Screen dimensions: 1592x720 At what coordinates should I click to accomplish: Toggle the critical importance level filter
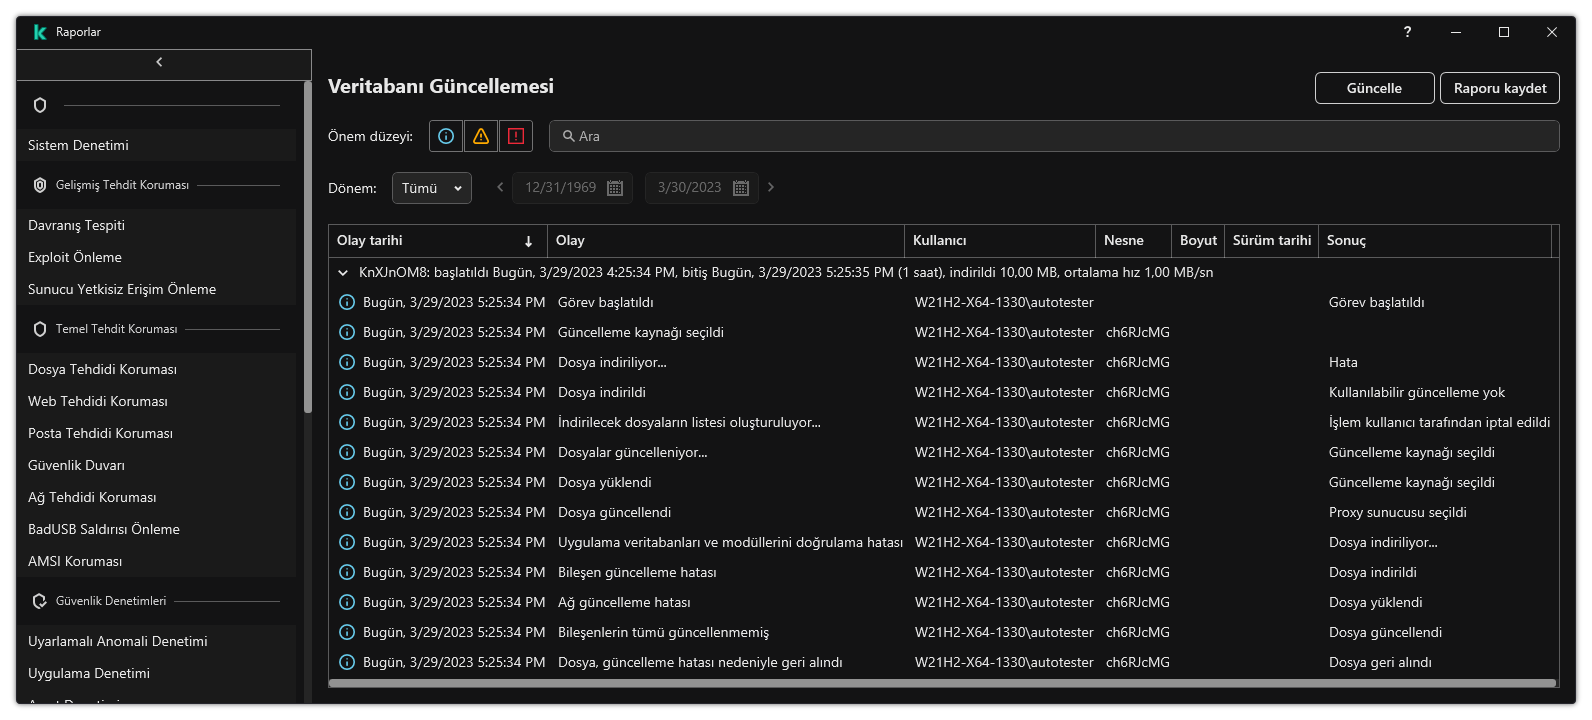(x=516, y=136)
